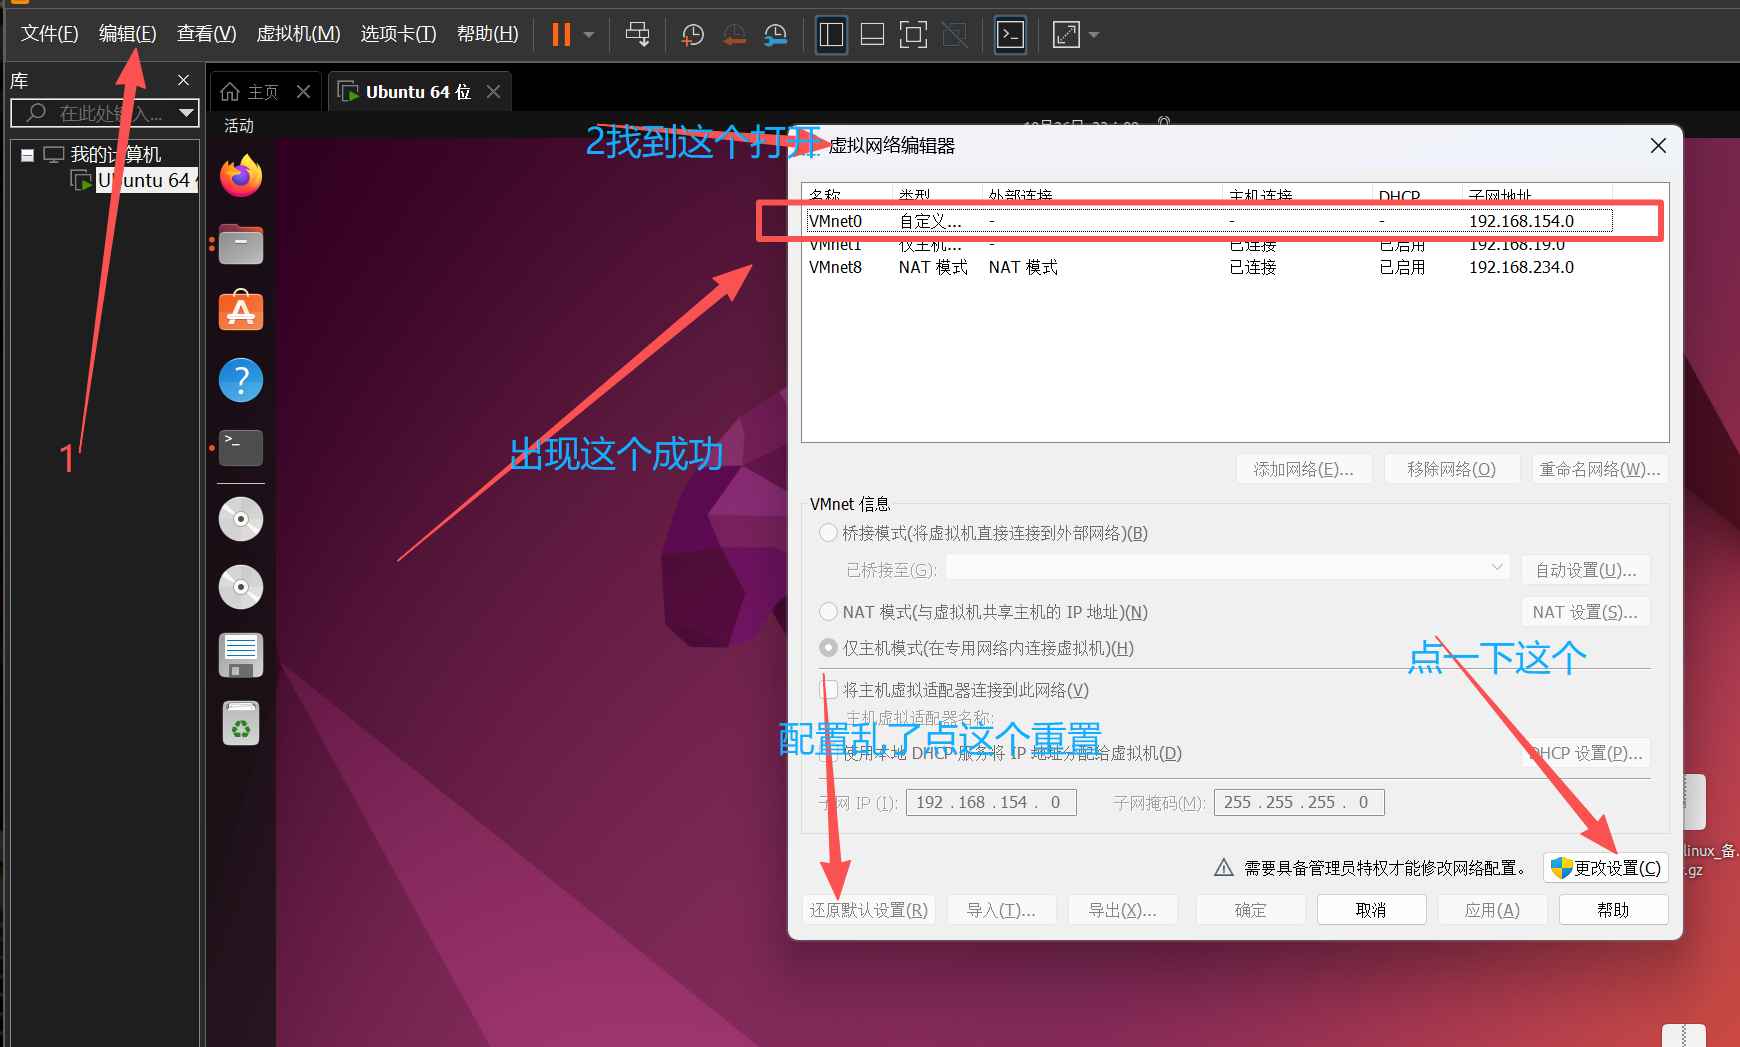Open the 虚拟机(M) menu
1740x1047 pixels.
point(298,34)
